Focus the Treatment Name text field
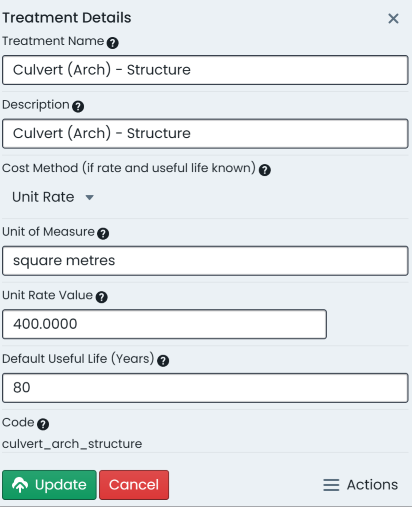This screenshot has width=412, height=507. (x=205, y=70)
